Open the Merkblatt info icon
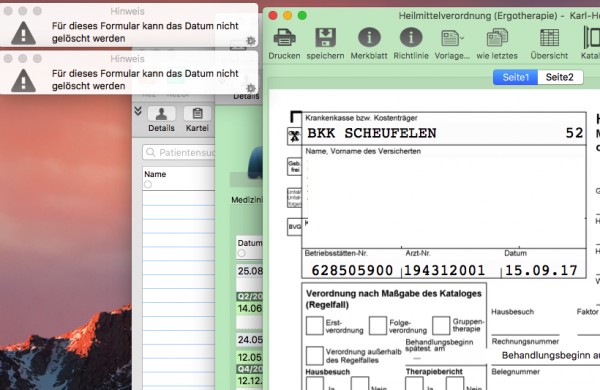This screenshot has width=600, height=390. 369,38
